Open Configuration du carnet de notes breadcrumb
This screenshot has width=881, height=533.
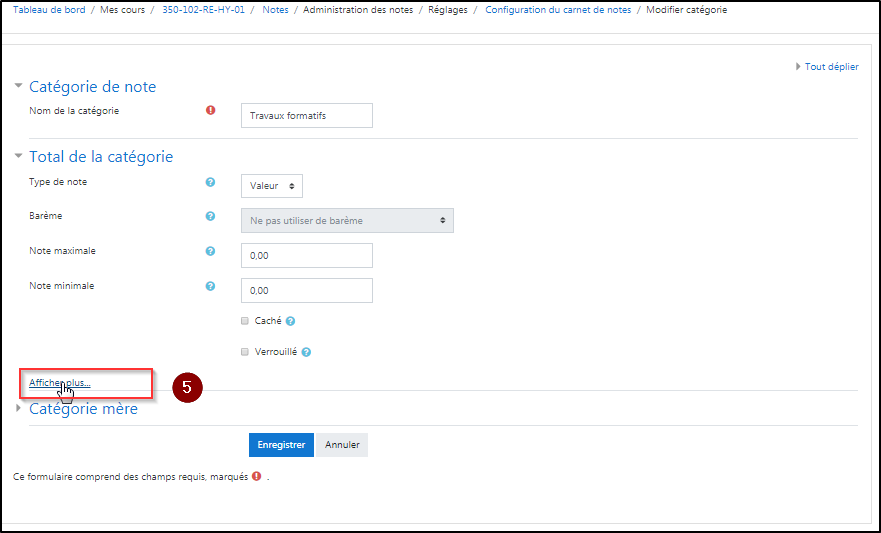[x=558, y=10]
